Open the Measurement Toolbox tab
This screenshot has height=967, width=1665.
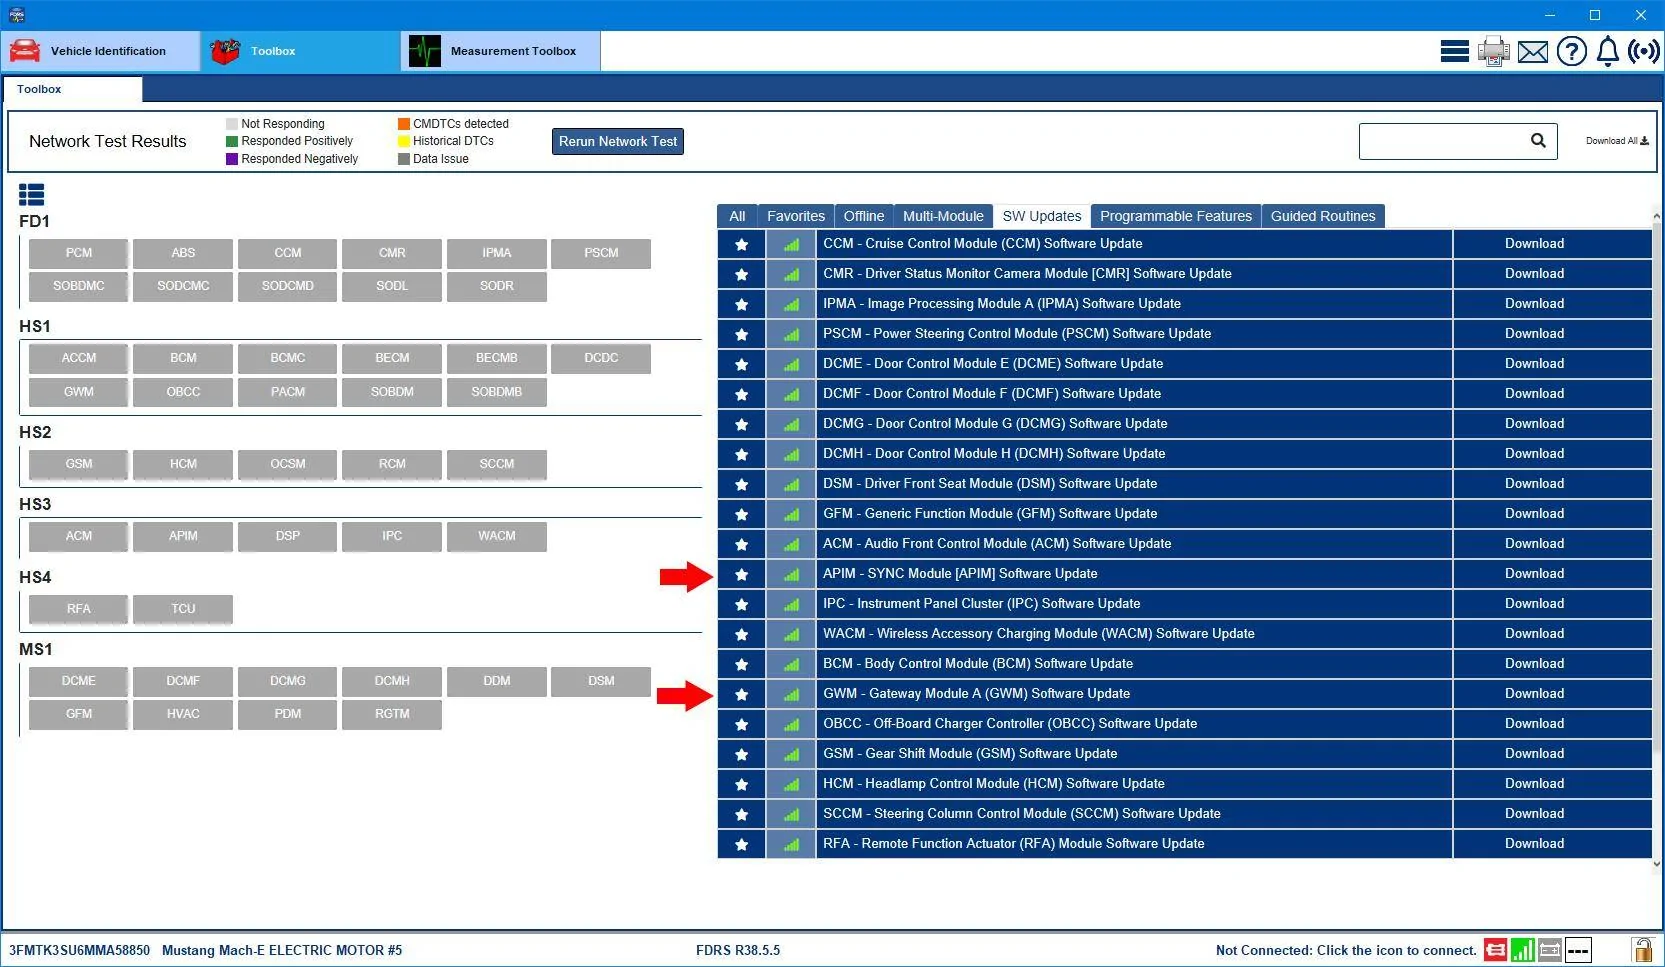coord(500,51)
